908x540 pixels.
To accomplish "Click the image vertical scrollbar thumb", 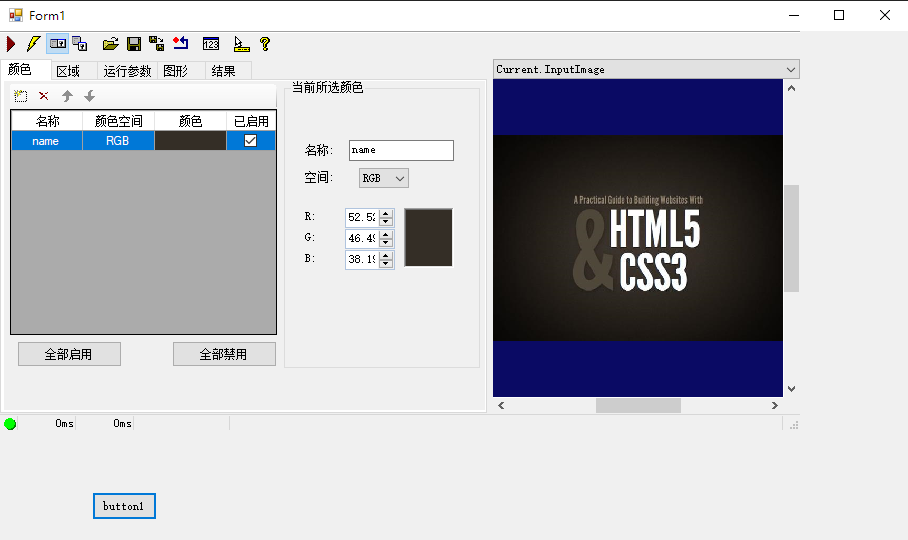I will [791, 238].
